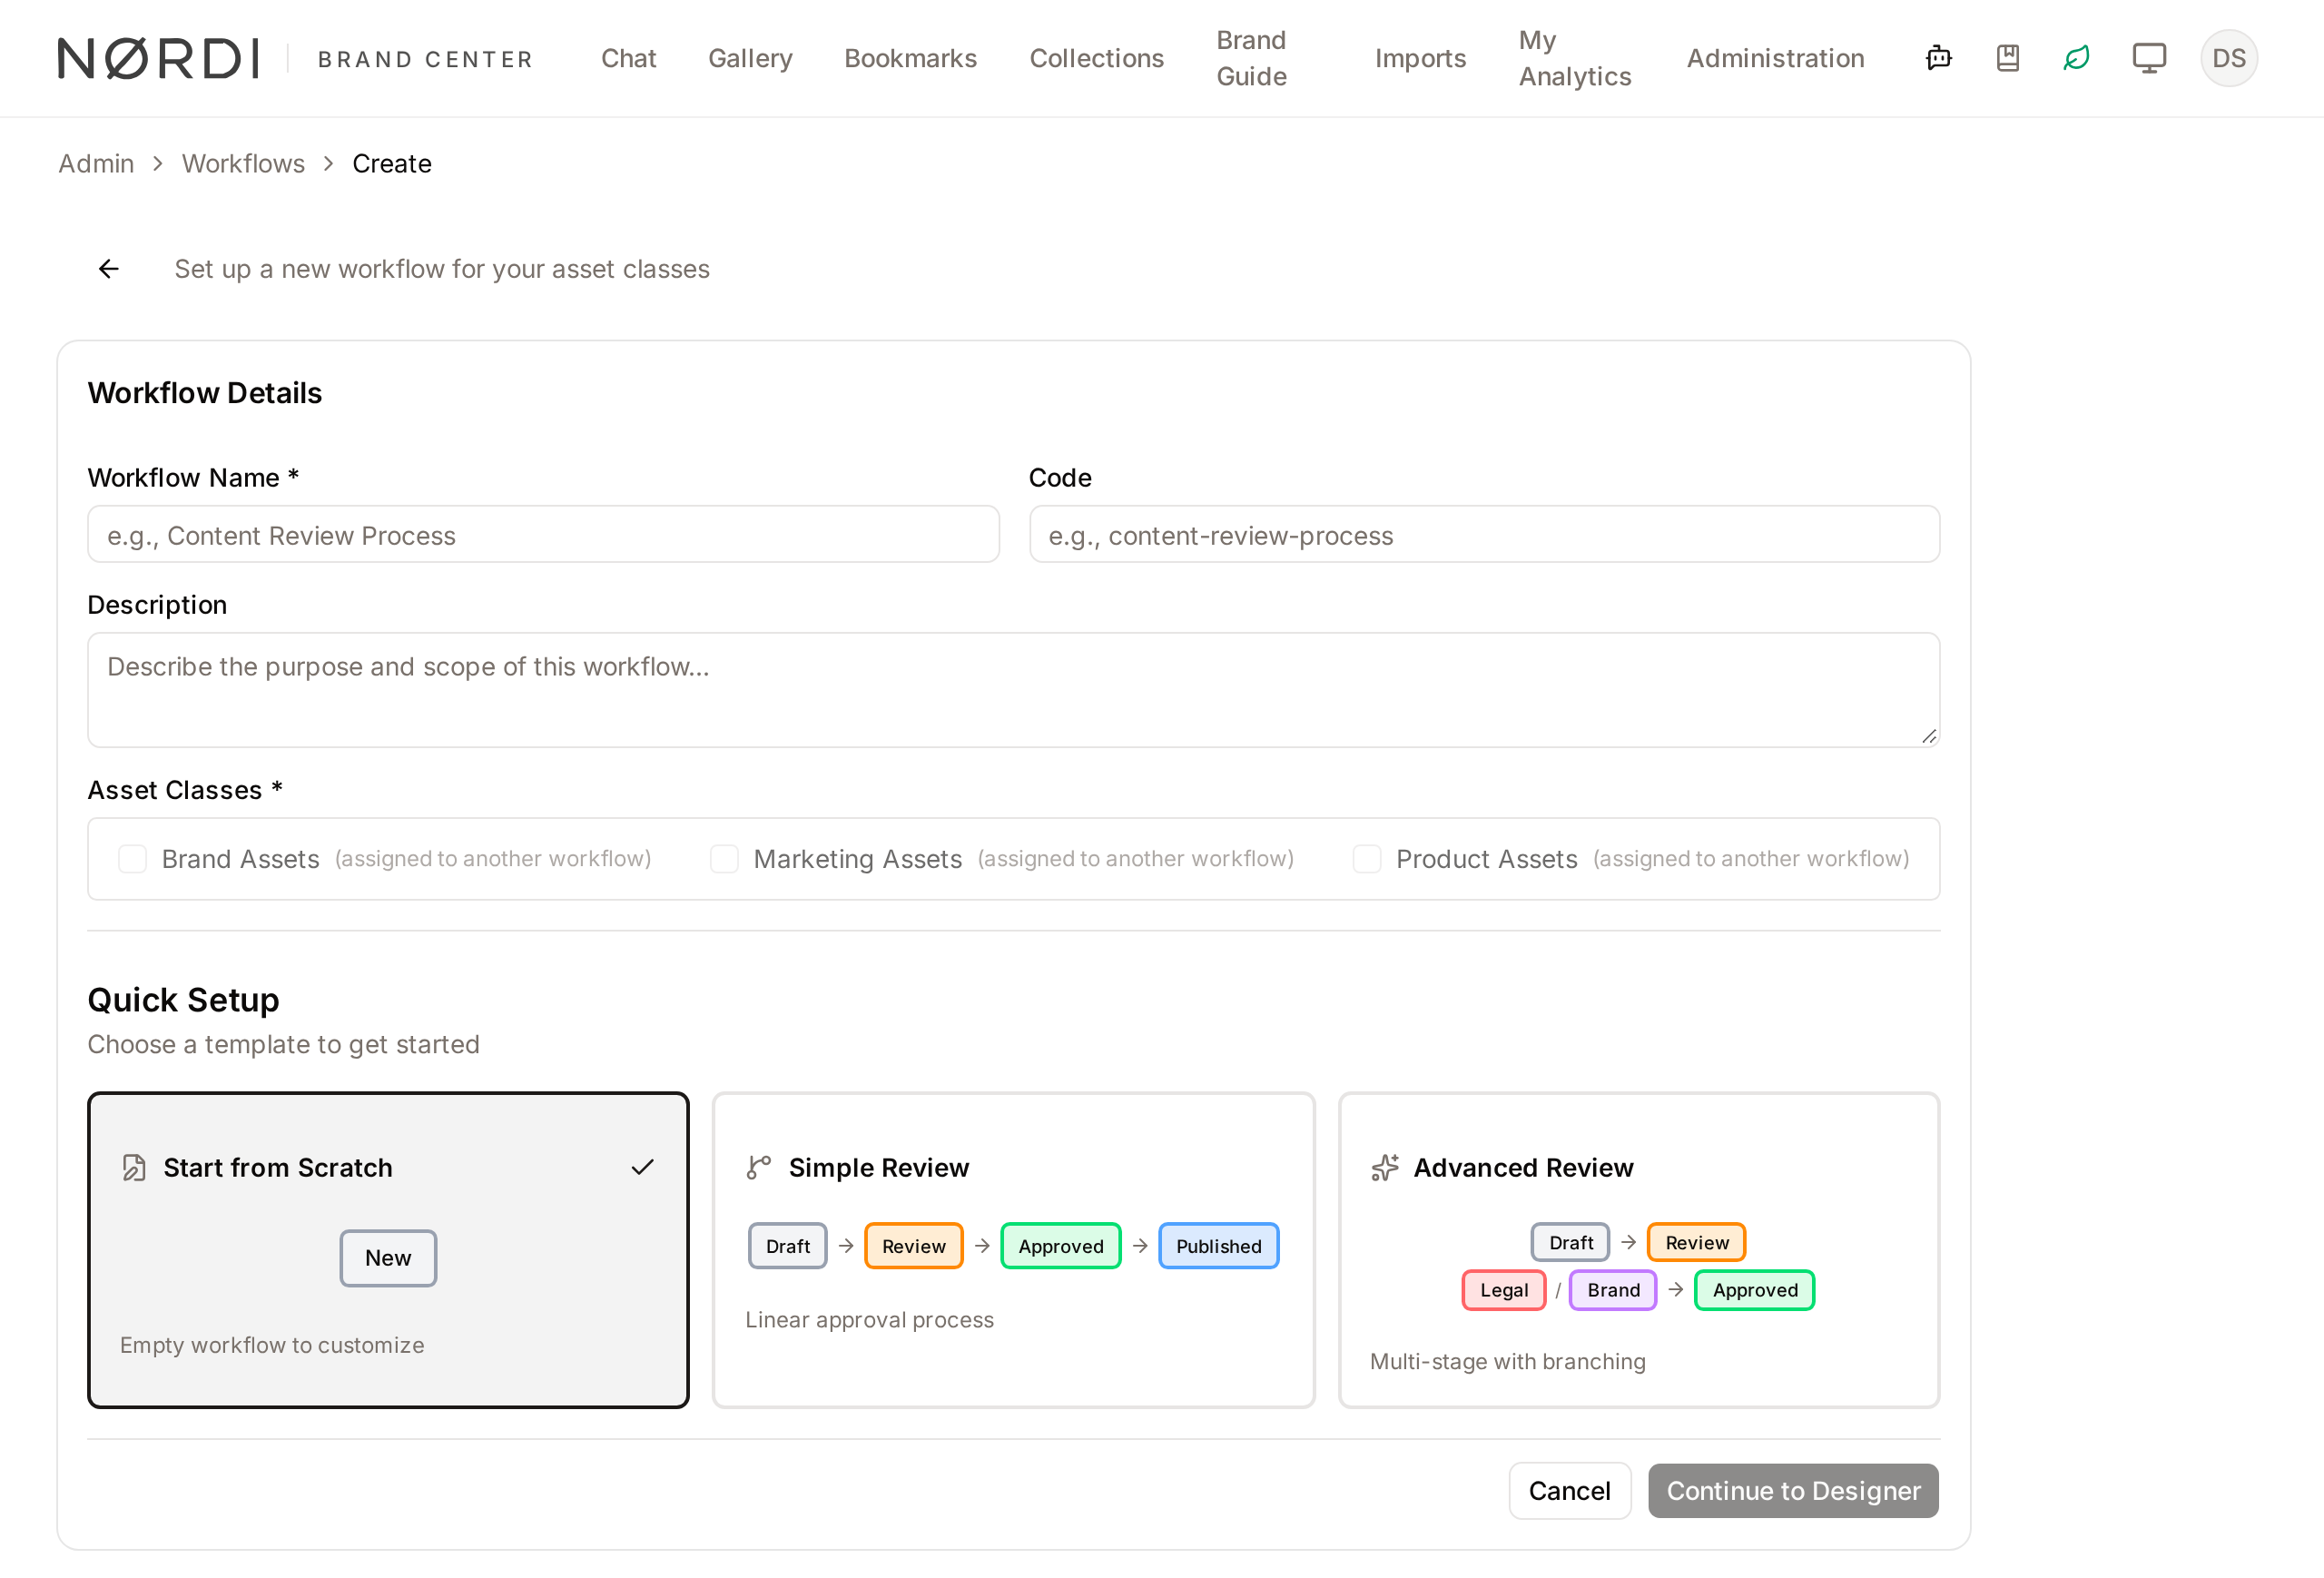This screenshot has height=1578, width=2324.
Task: Click Continue to Designer button
Action: coord(1793,1490)
